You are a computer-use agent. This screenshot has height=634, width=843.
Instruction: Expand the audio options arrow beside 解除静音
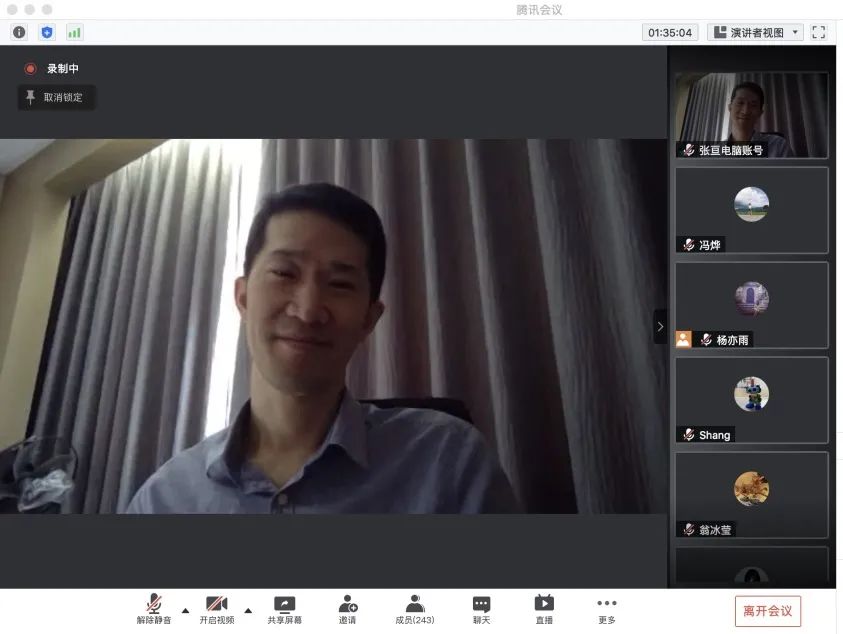(x=185, y=609)
